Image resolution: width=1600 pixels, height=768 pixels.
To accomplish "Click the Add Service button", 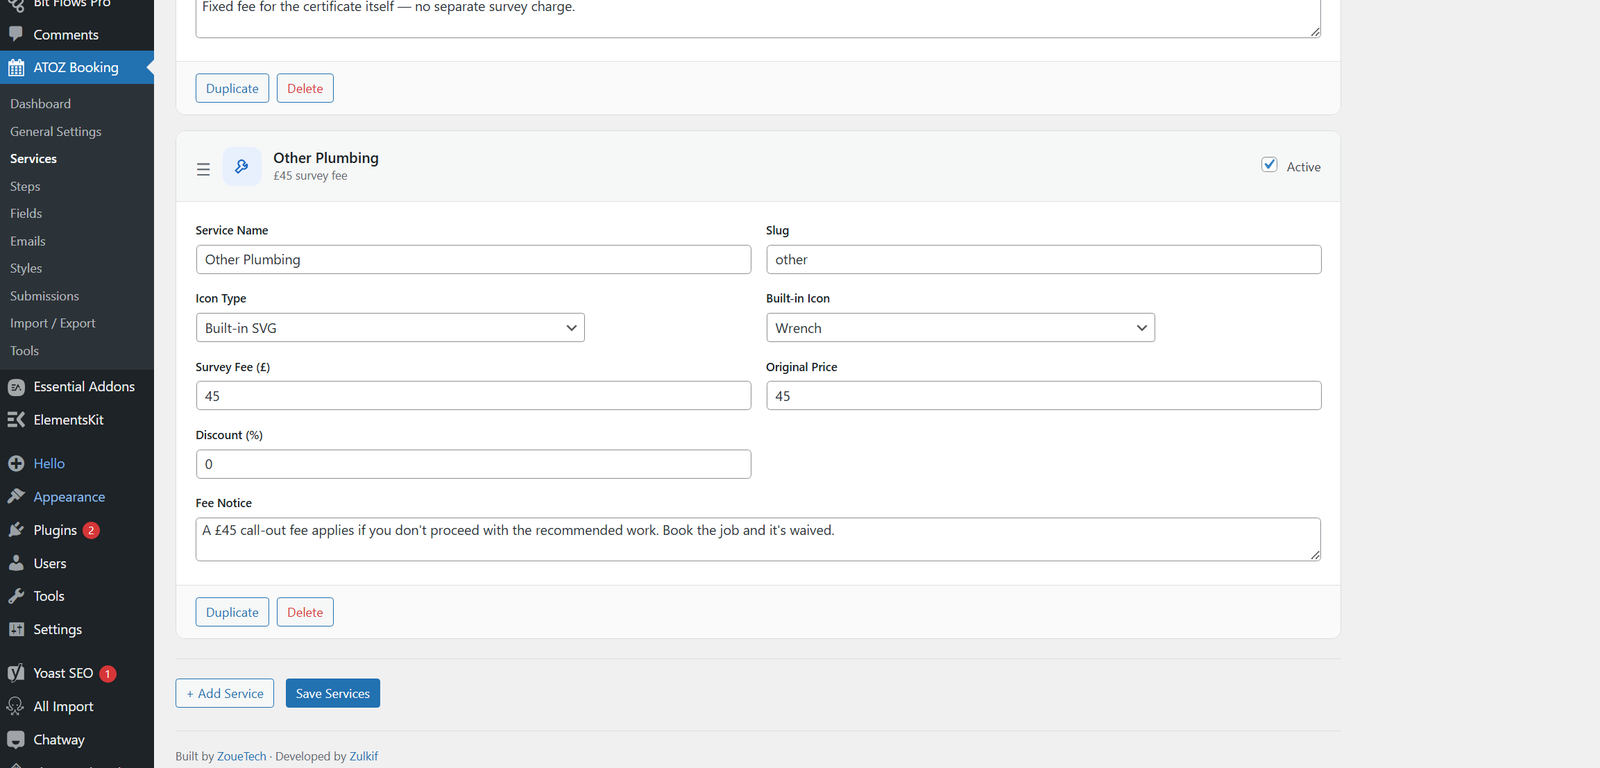I will click(x=225, y=693).
